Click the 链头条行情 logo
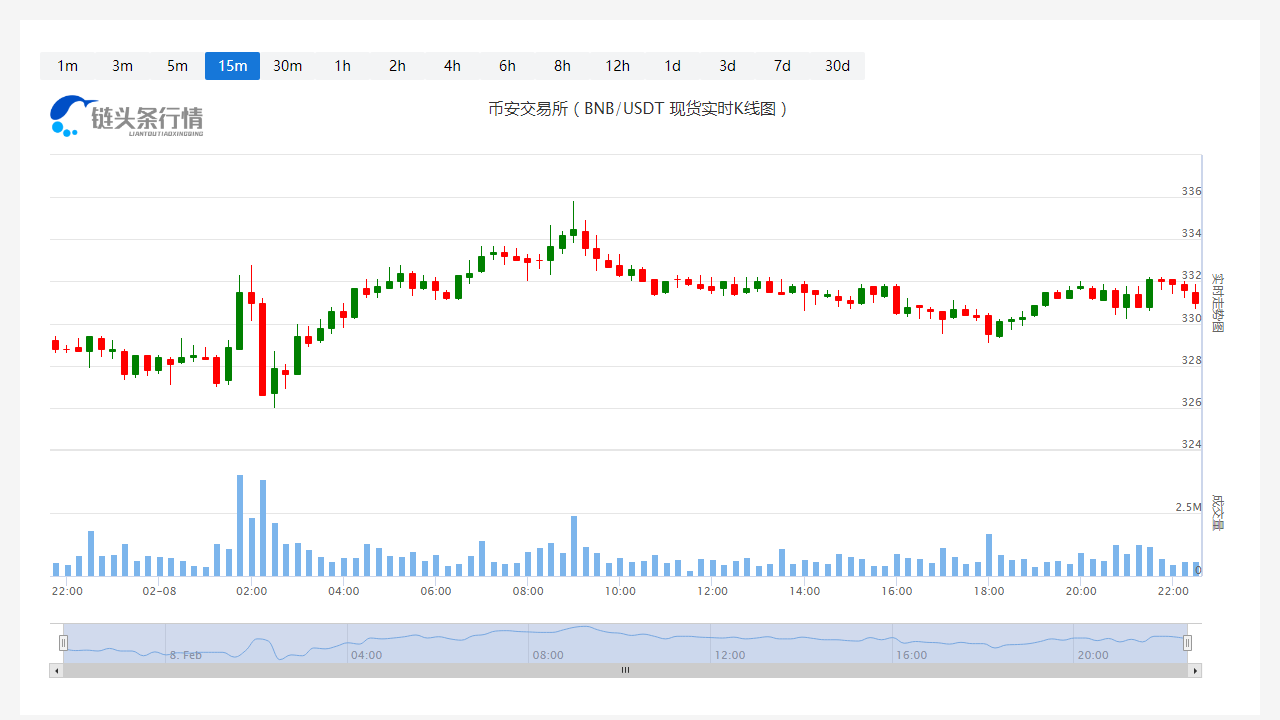The width and height of the screenshot is (1280, 720). pyautogui.click(x=127, y=116)
